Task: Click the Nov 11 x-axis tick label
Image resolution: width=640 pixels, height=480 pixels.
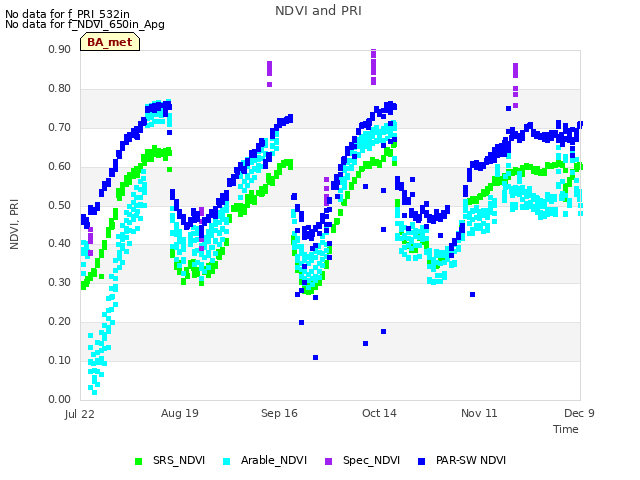Action: (479, 413)
